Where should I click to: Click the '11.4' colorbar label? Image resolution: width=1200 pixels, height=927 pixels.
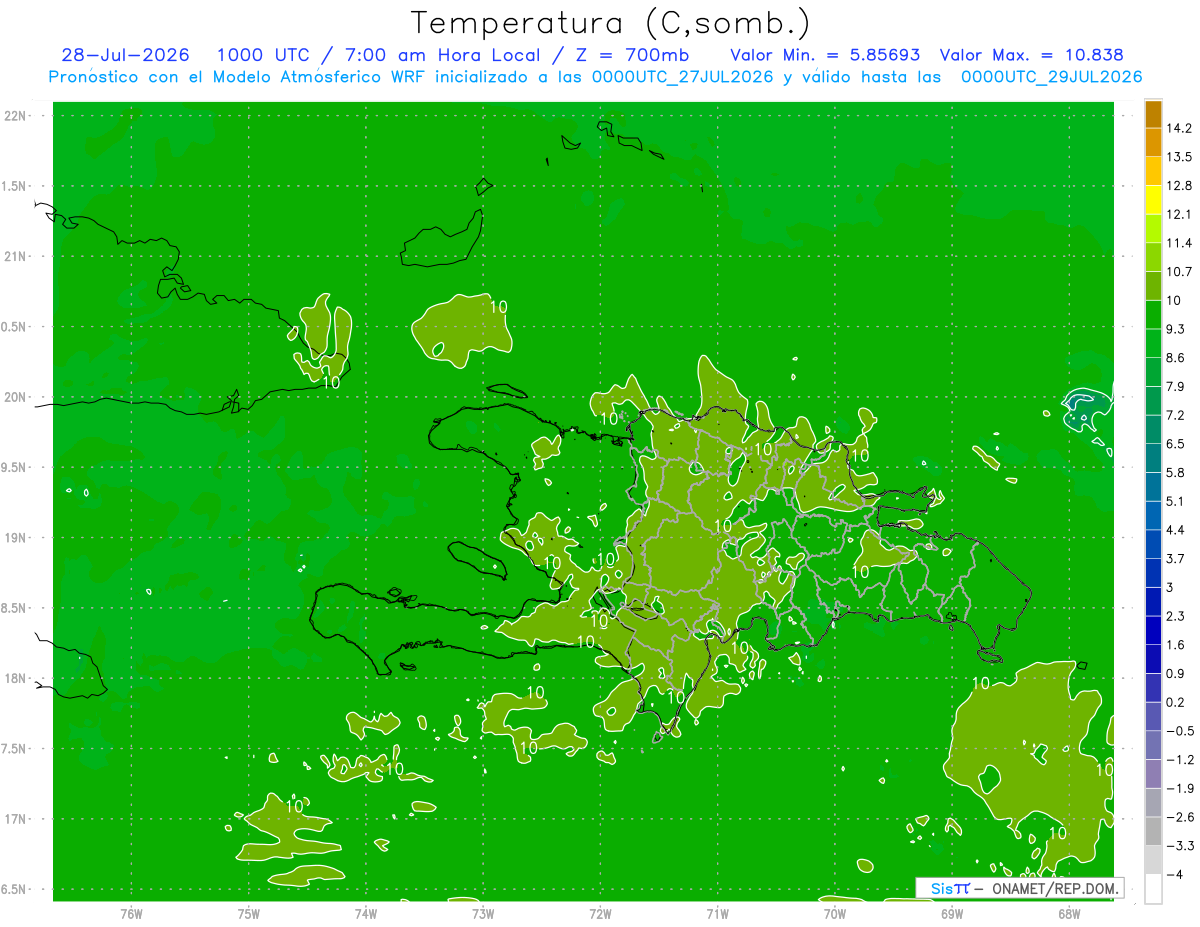(x=1180, y=243)
